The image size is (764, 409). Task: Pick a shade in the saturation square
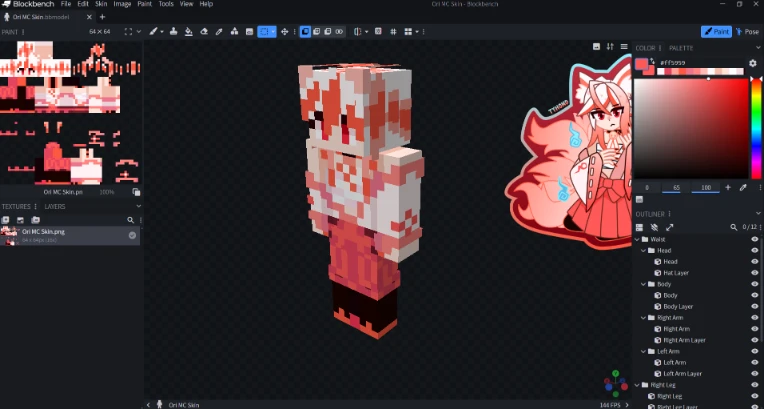(x=691, y=128)
